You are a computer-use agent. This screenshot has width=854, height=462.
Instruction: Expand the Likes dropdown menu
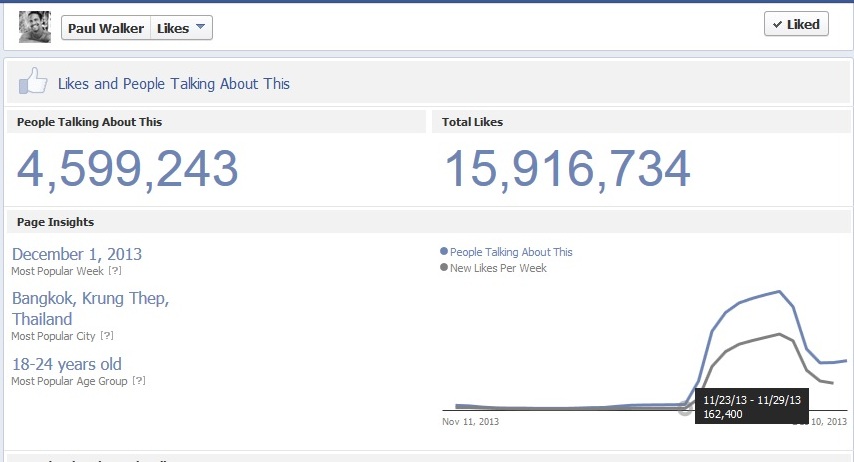click(x=182, y=28)
